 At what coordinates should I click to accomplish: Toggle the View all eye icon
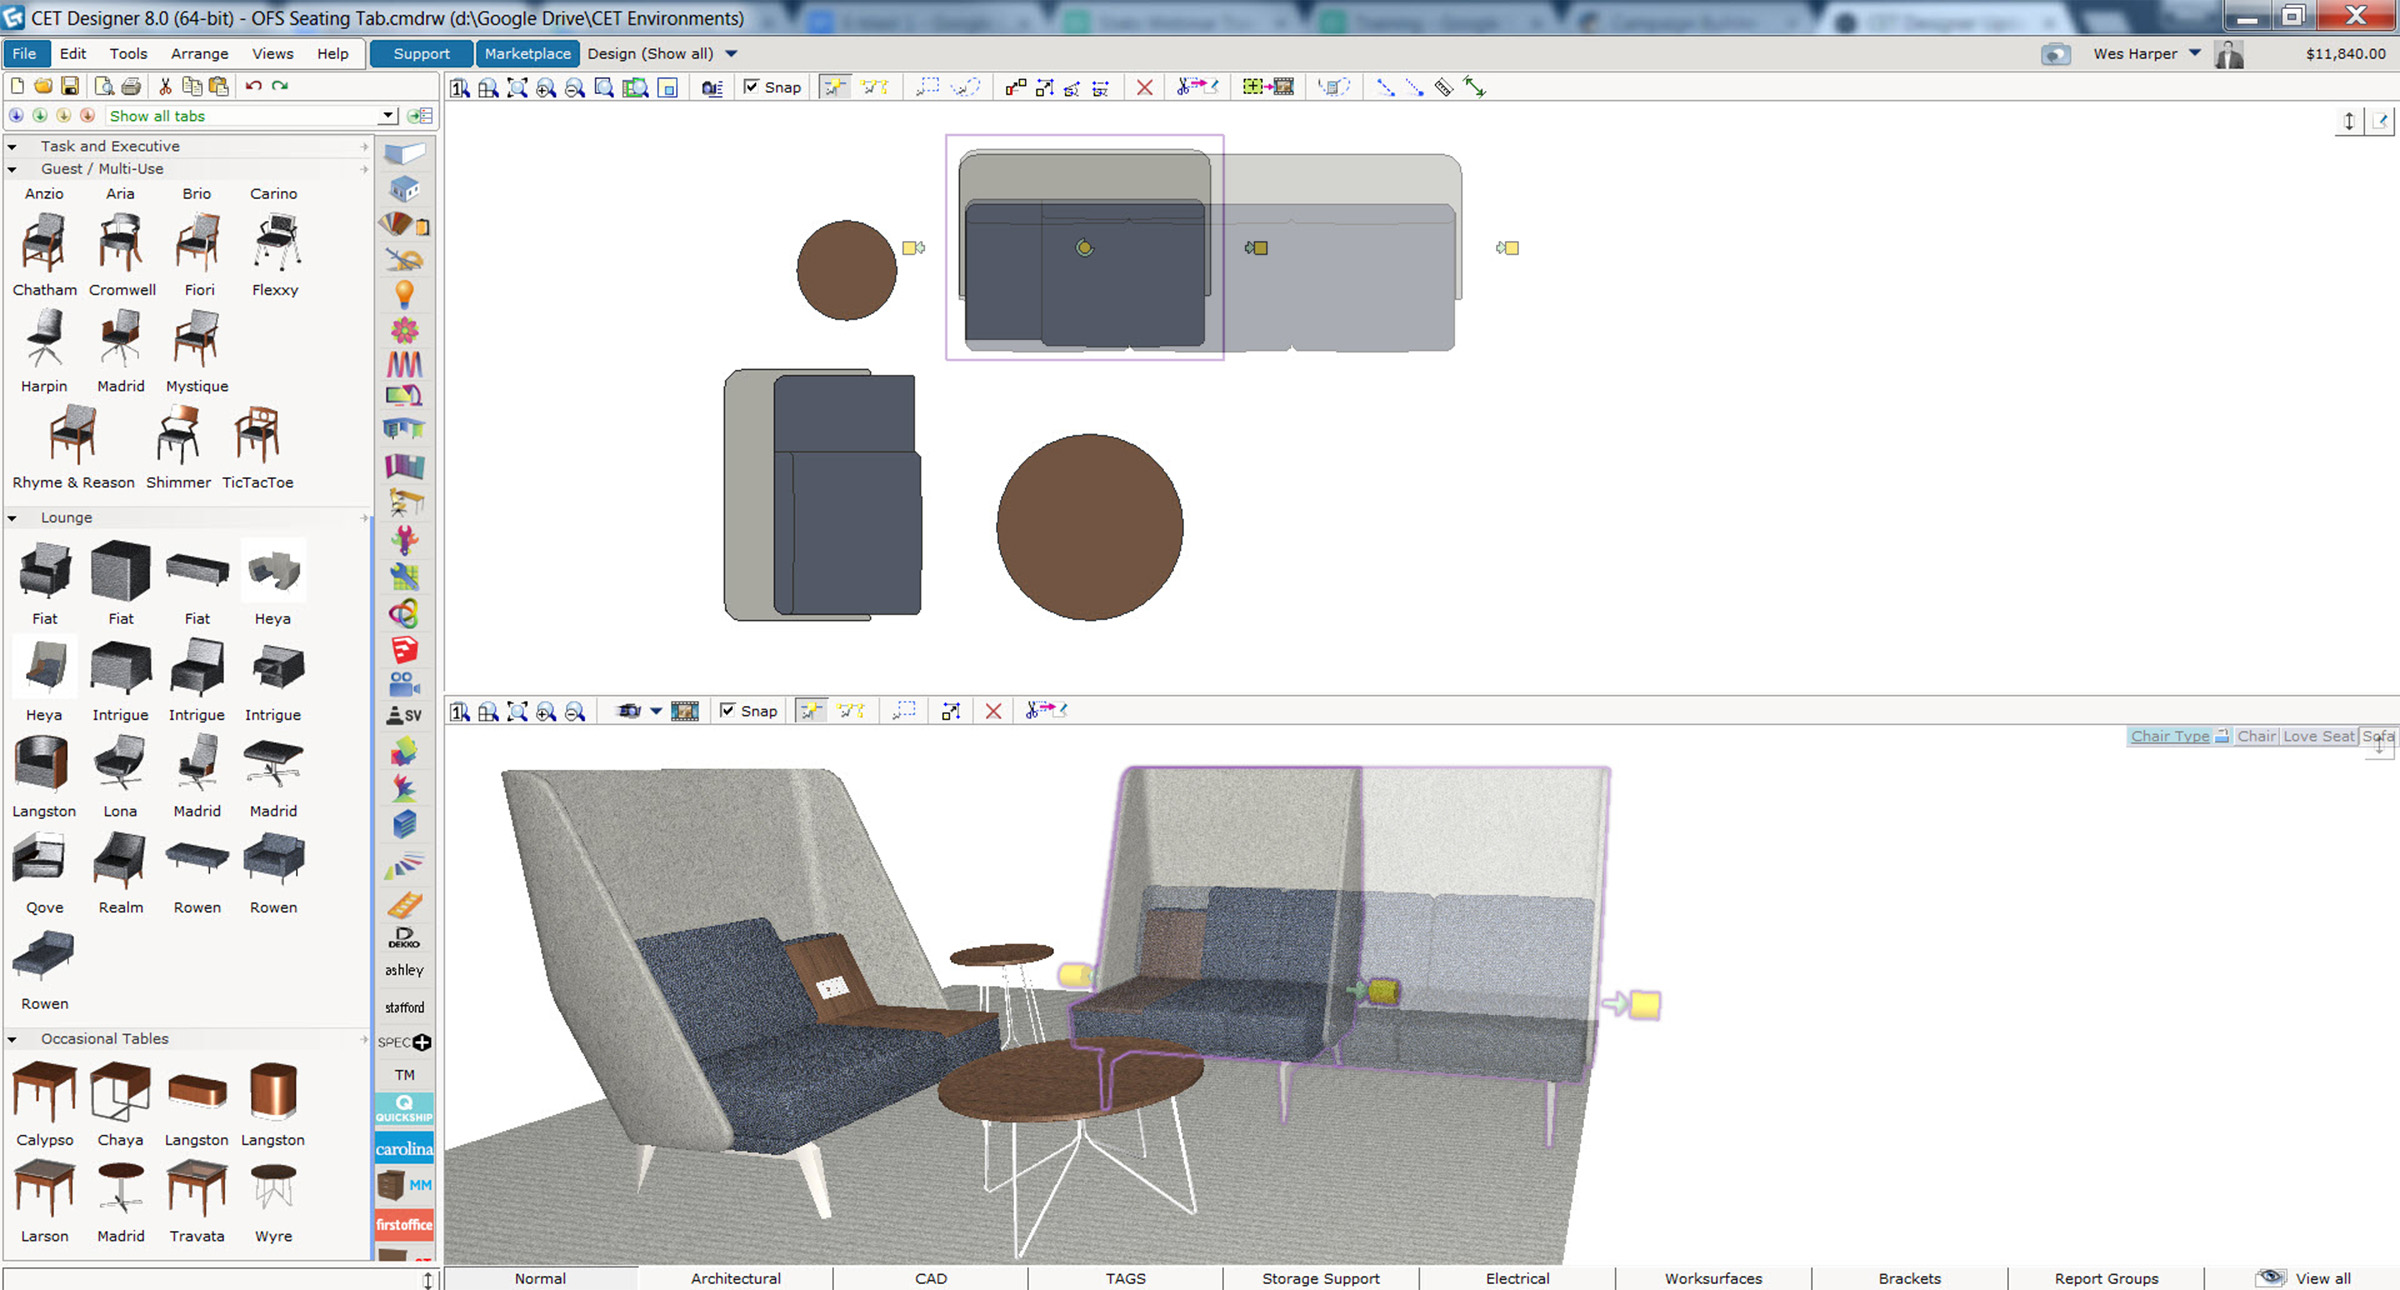[2270, 1277]
